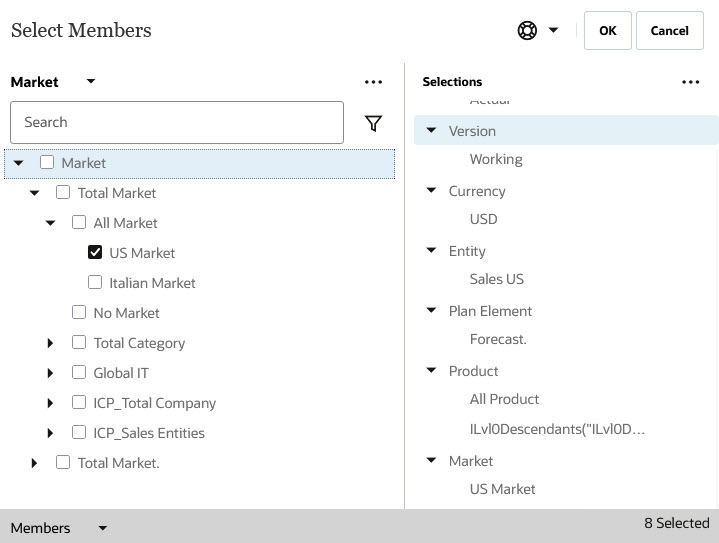Check the No Market checkbox

coord(80,313)
